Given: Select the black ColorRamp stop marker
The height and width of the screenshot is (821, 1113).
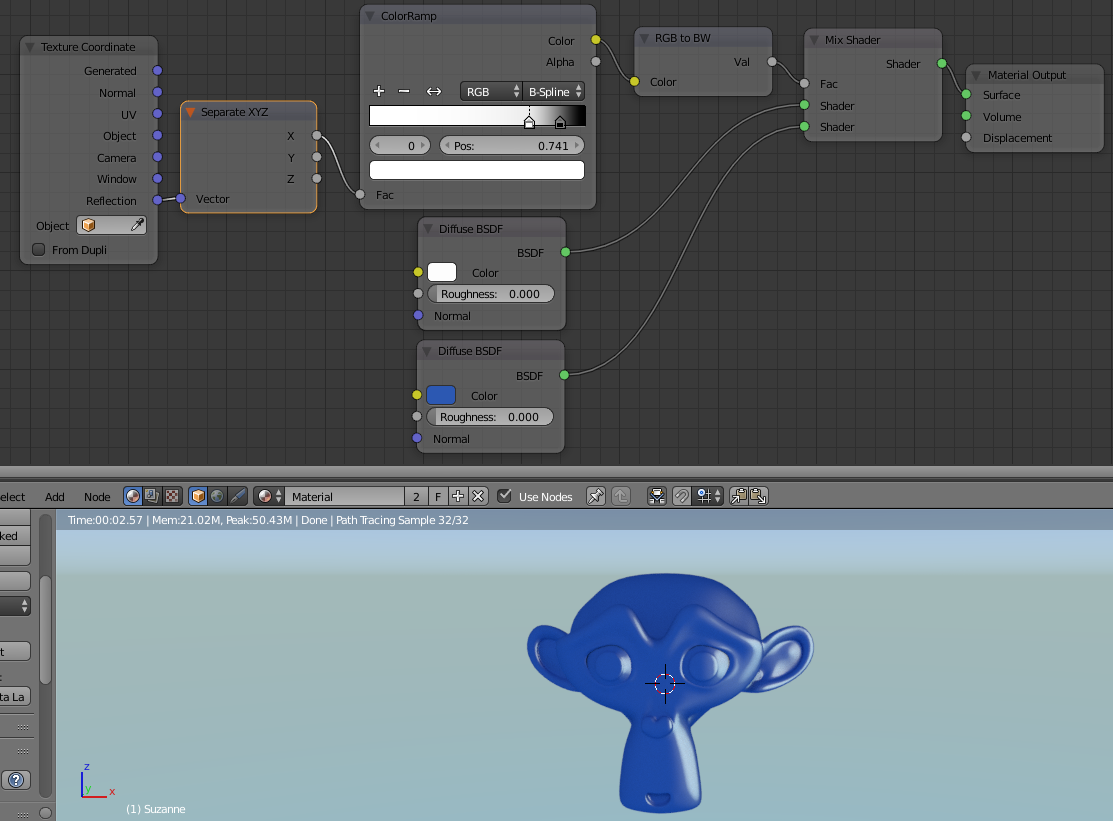Looking at the screenshot, I should [560, 123].
